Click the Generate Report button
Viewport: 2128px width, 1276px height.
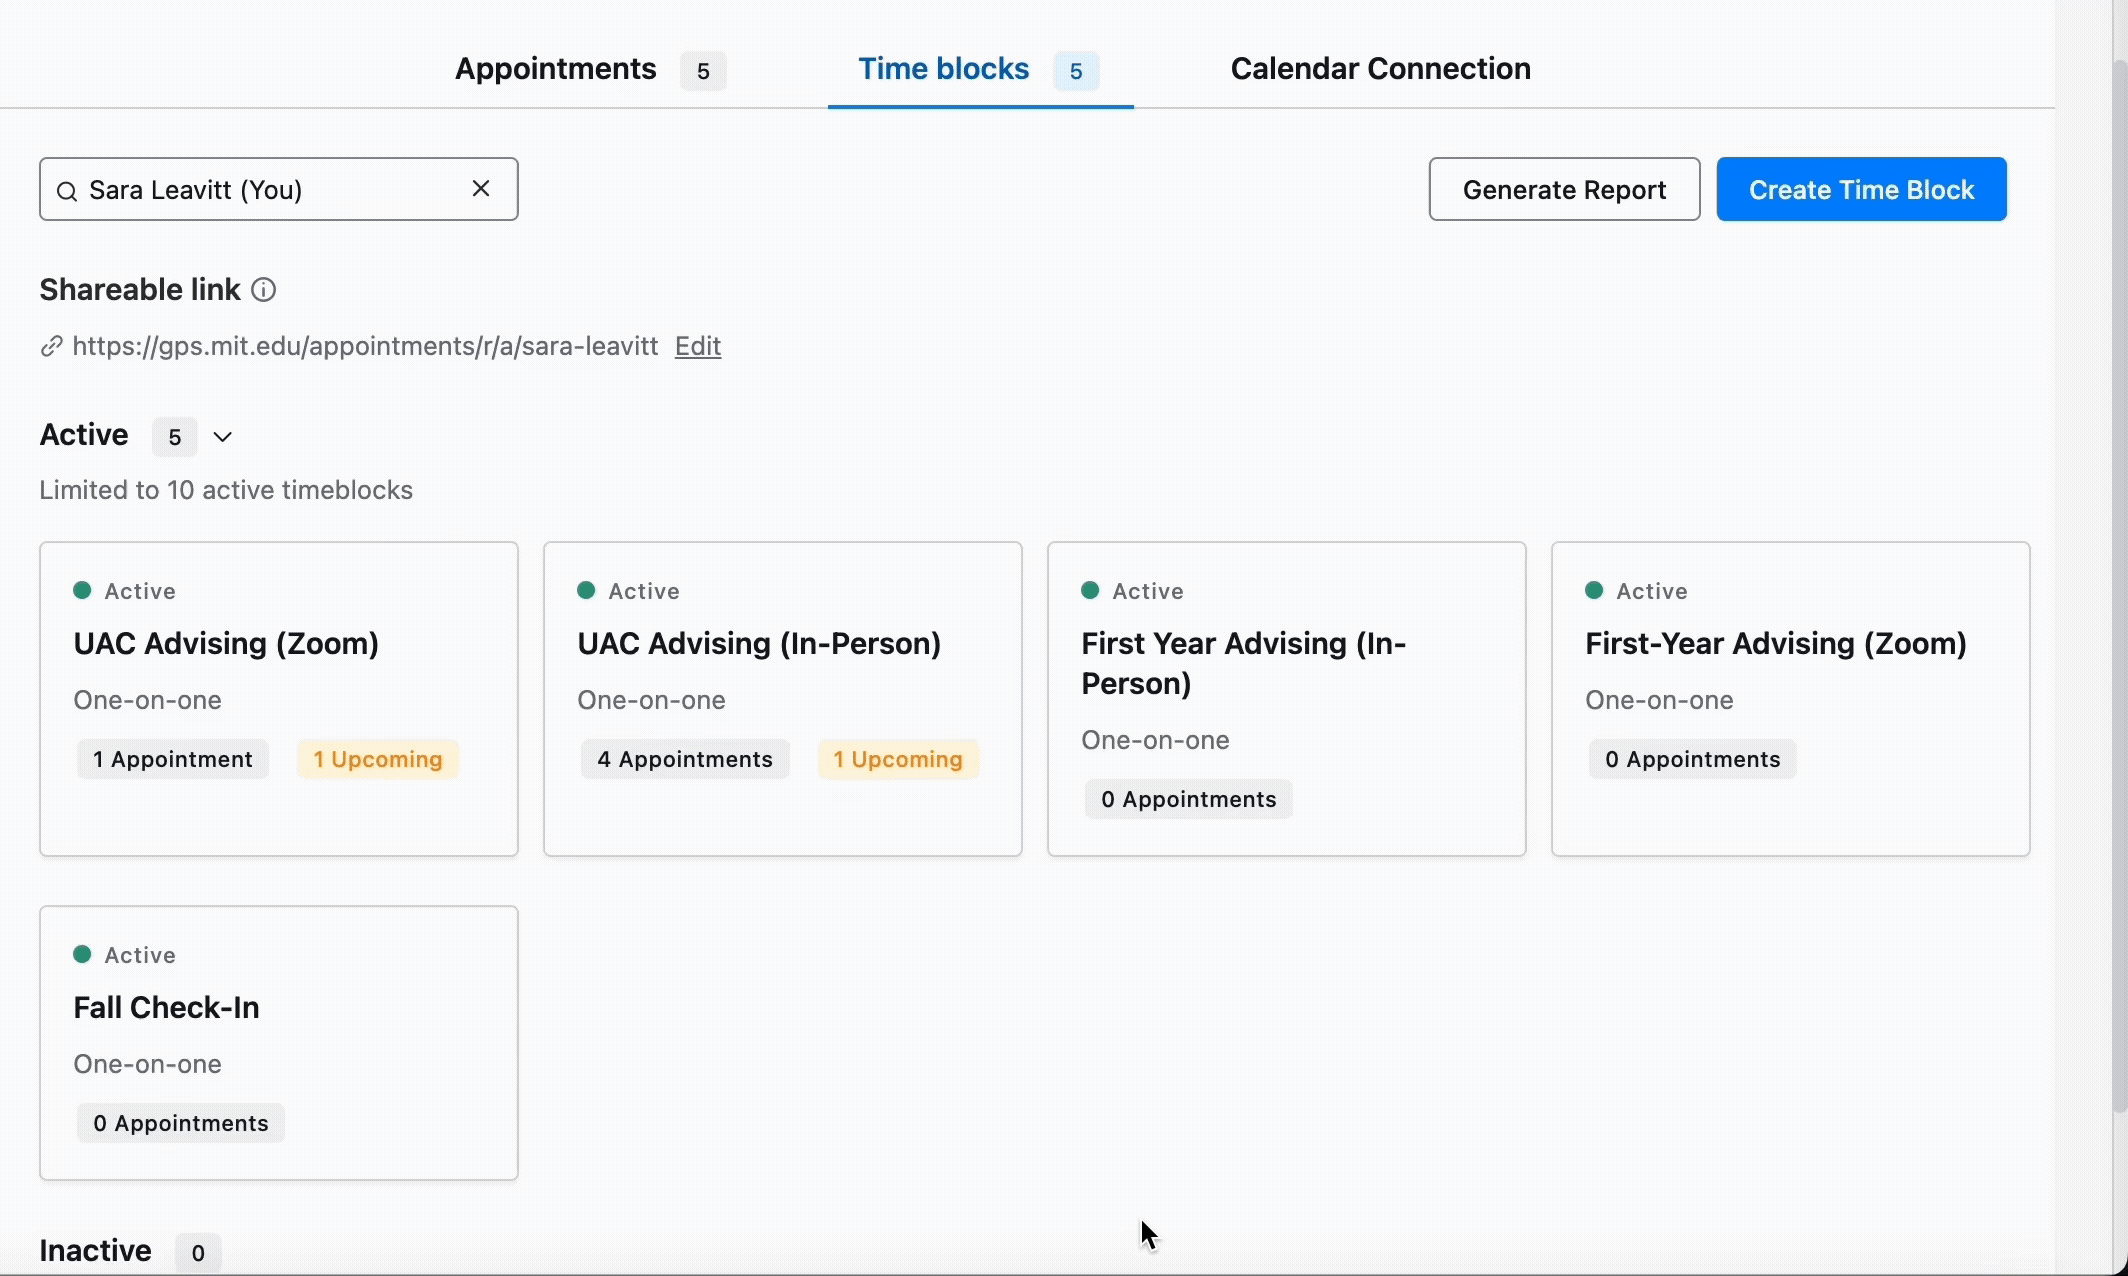1564,189
